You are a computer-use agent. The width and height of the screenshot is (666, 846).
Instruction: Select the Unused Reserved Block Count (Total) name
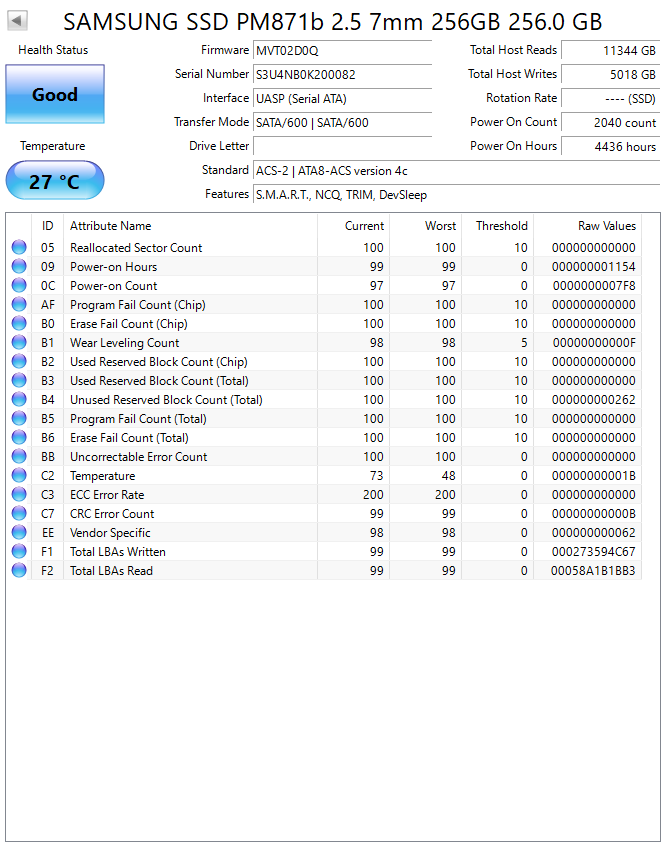pyautogui.click(x=166, y=400)
